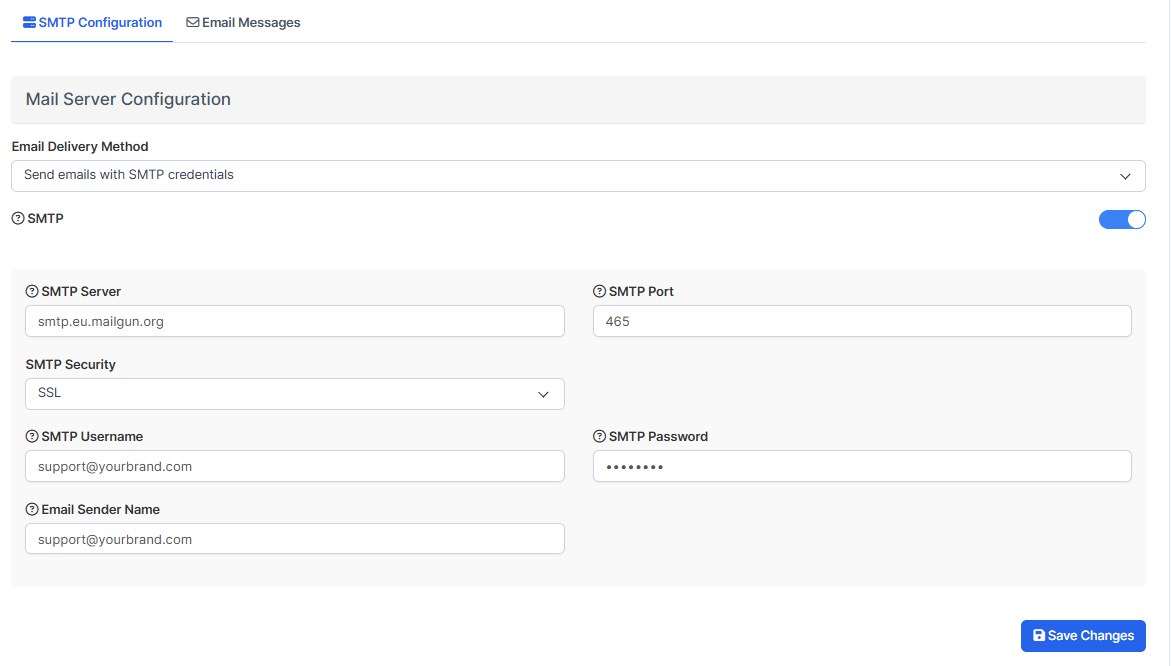Click the SMTP Password help icon

(600, 437)
